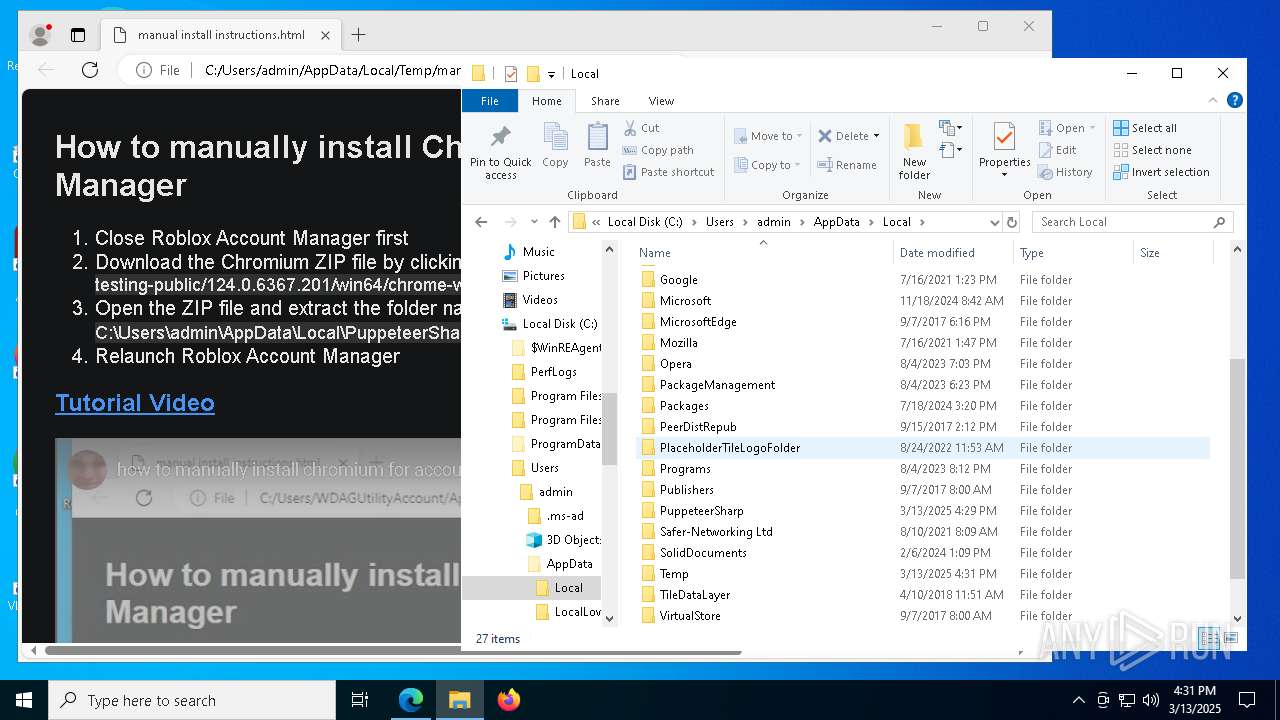Switch to the Home ribbon tab
The height and width of the screenshot is (720, 1280).
click(546, 101)
